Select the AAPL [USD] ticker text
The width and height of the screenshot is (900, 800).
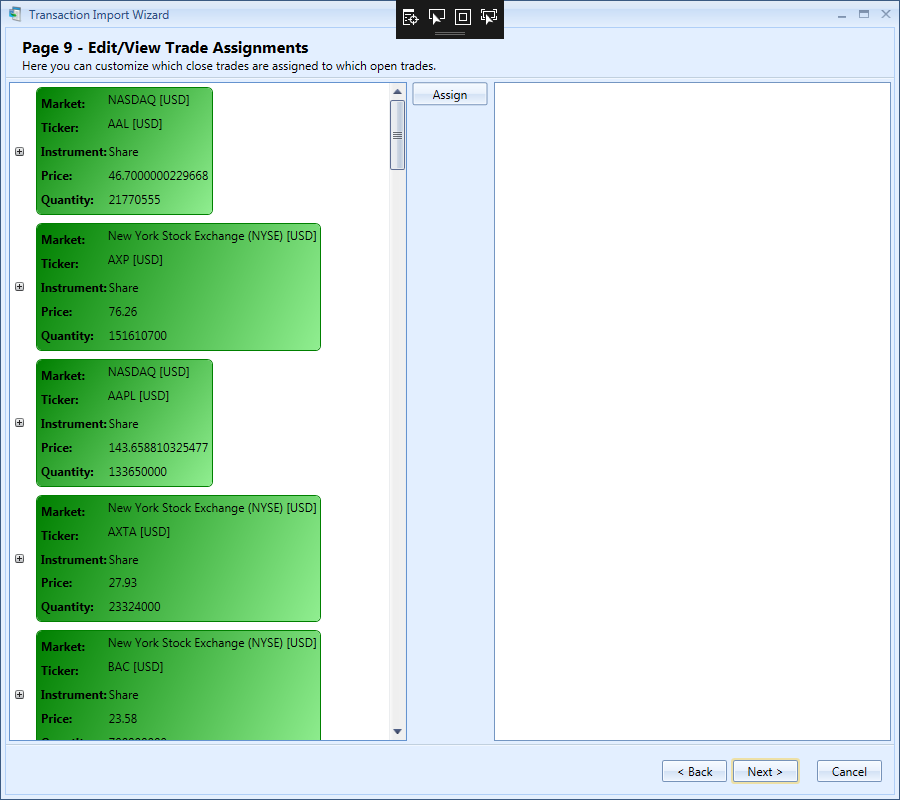(138, 396)
